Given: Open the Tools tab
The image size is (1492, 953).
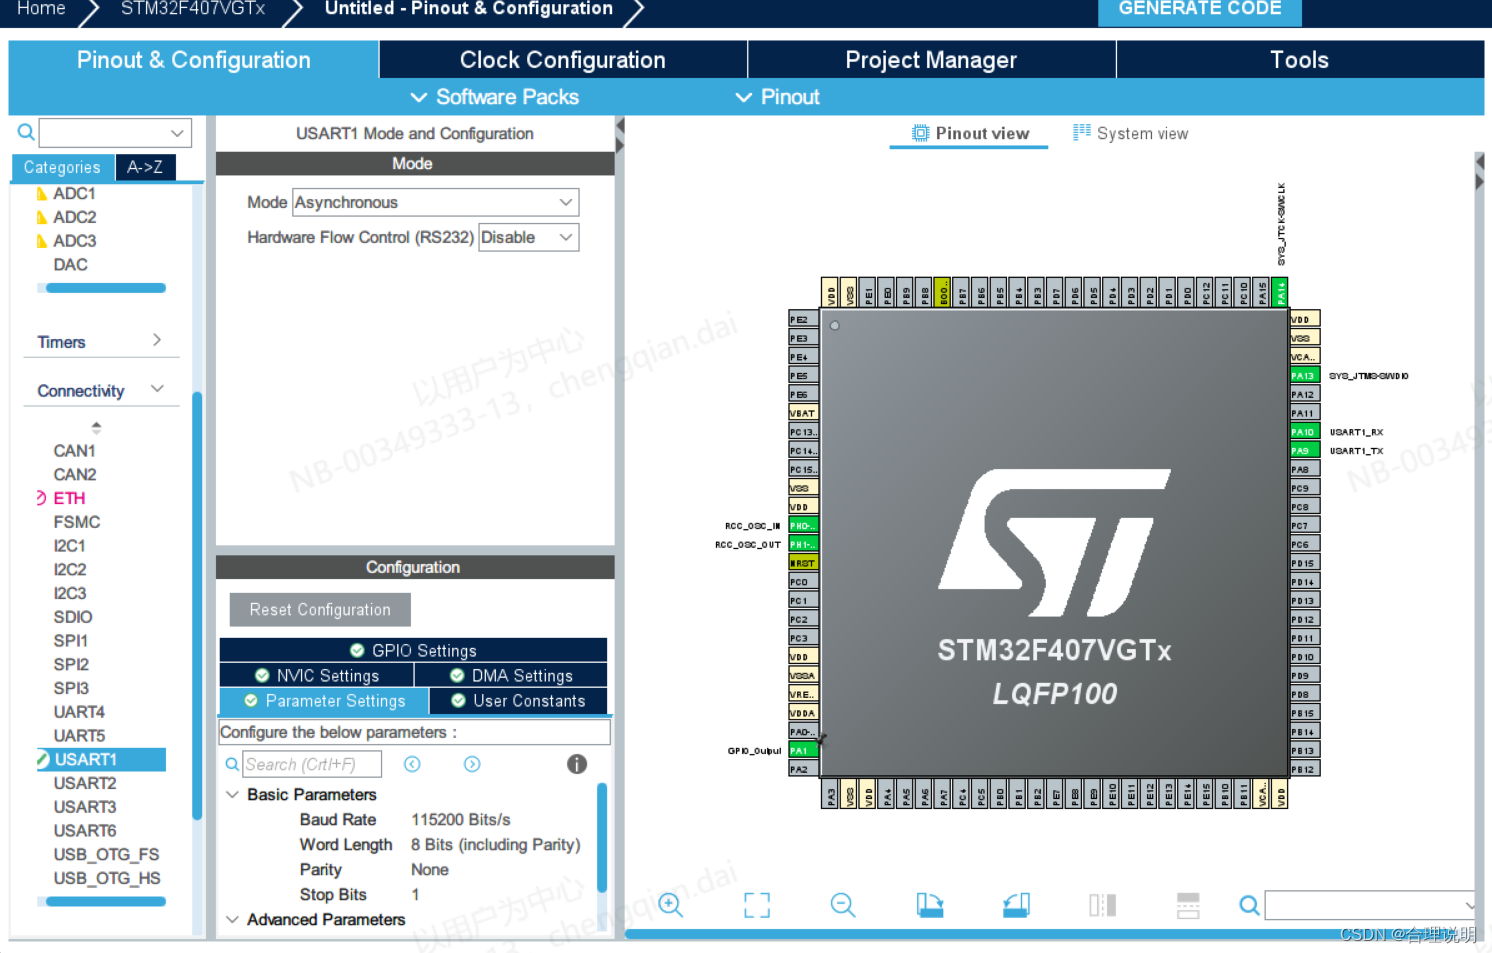Looking at the screenshot, I should pos(1299,60).
